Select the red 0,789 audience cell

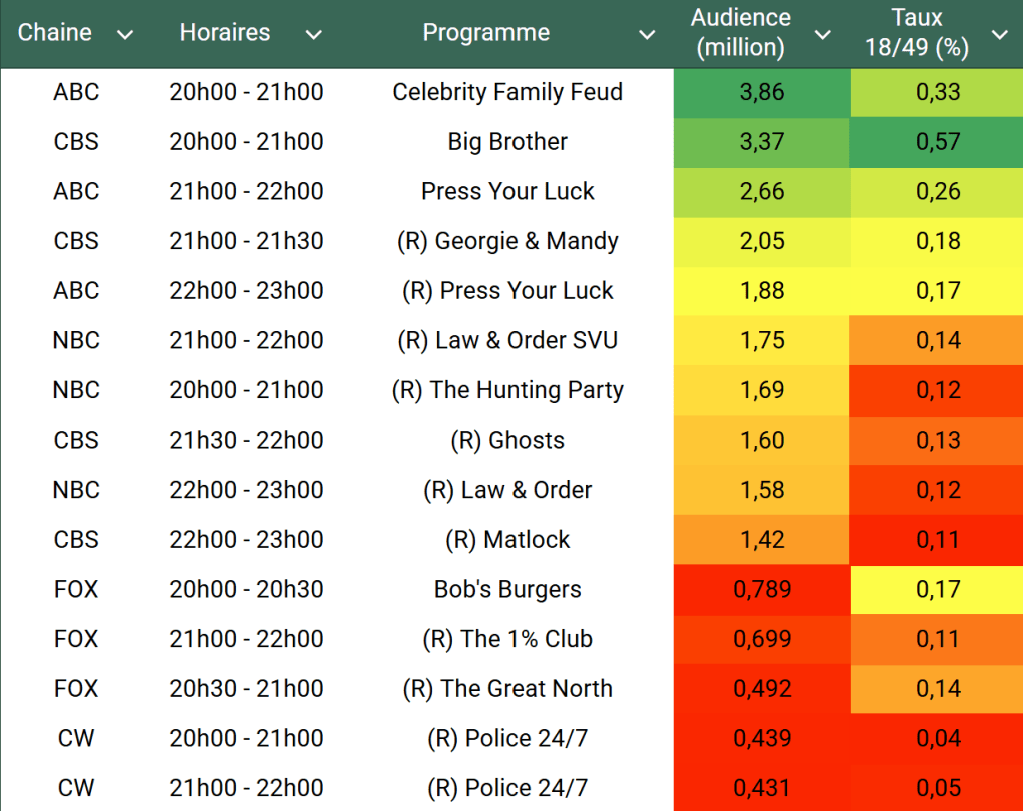762,589
